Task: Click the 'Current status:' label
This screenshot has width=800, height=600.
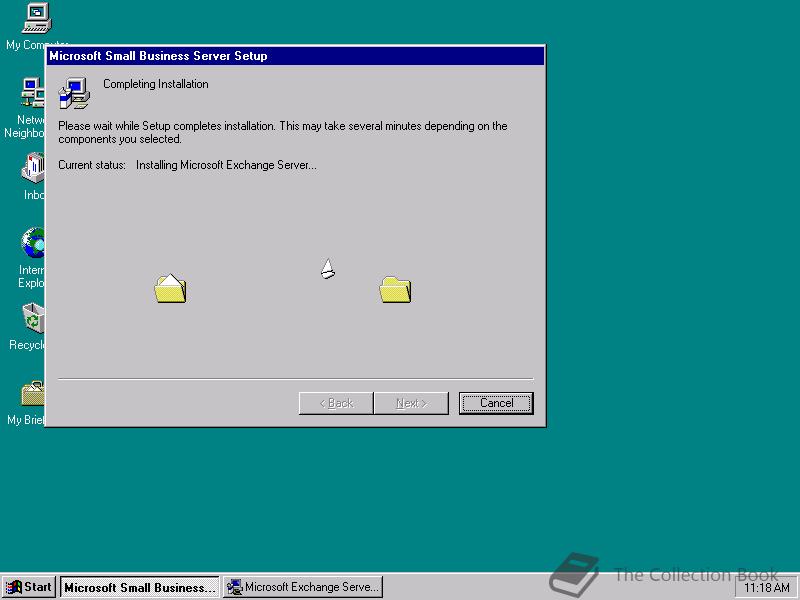Action: tap(92, 165)
